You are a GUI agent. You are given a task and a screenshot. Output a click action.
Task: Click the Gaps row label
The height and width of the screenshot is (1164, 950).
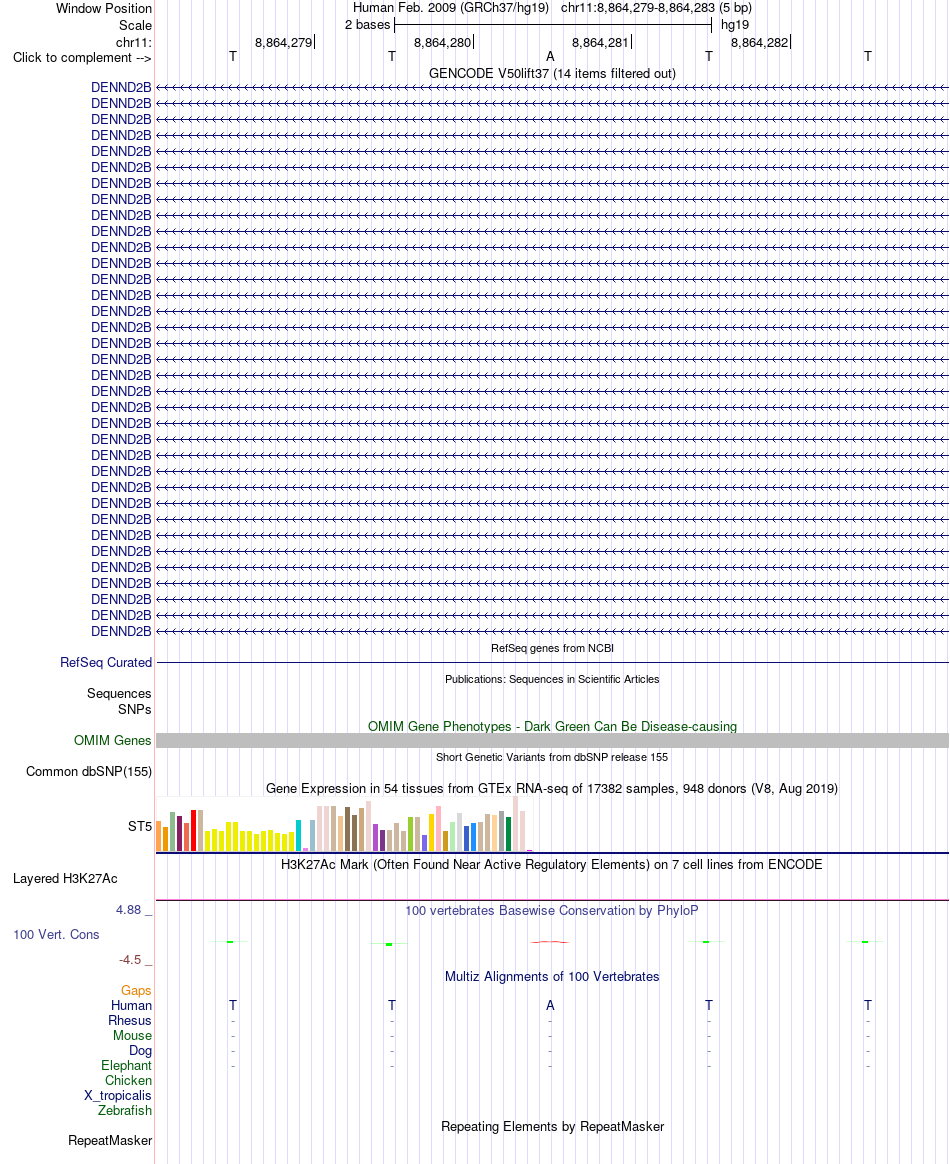coord(136,990)
